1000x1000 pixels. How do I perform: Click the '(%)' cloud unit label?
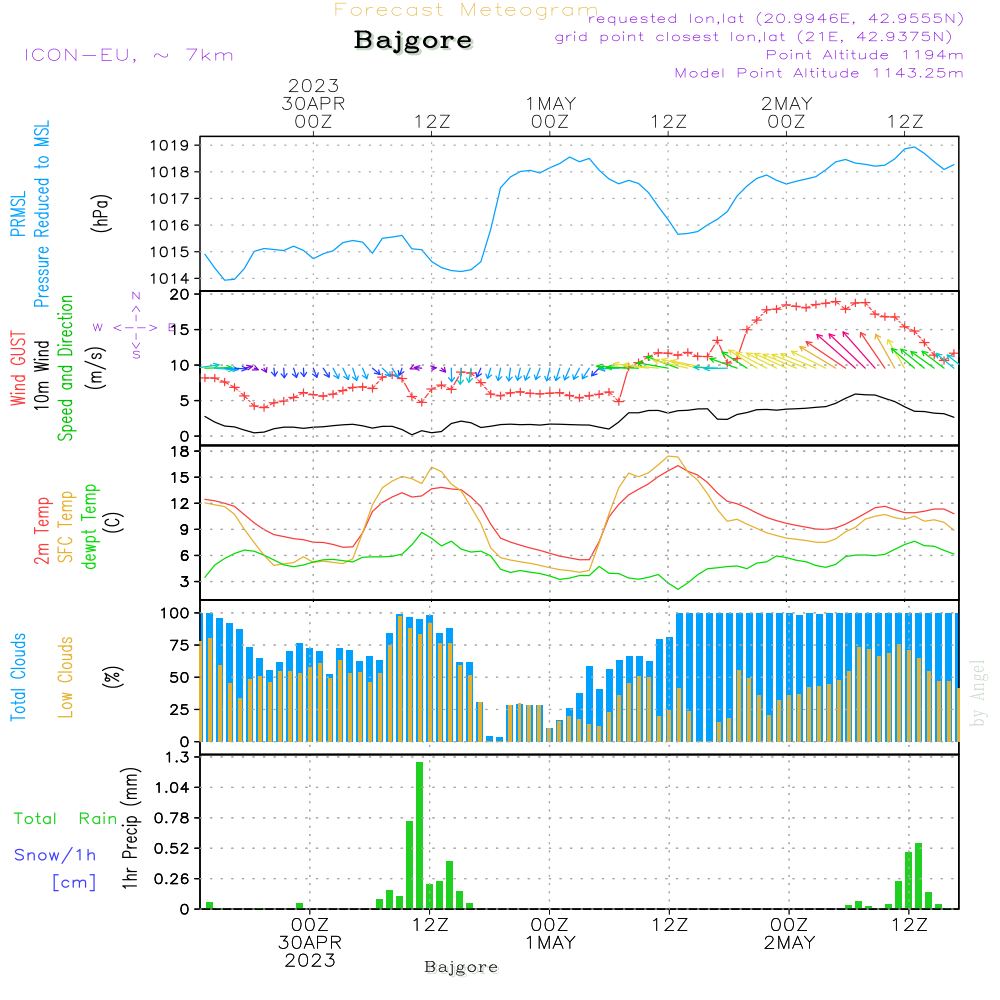click(112, 677)
